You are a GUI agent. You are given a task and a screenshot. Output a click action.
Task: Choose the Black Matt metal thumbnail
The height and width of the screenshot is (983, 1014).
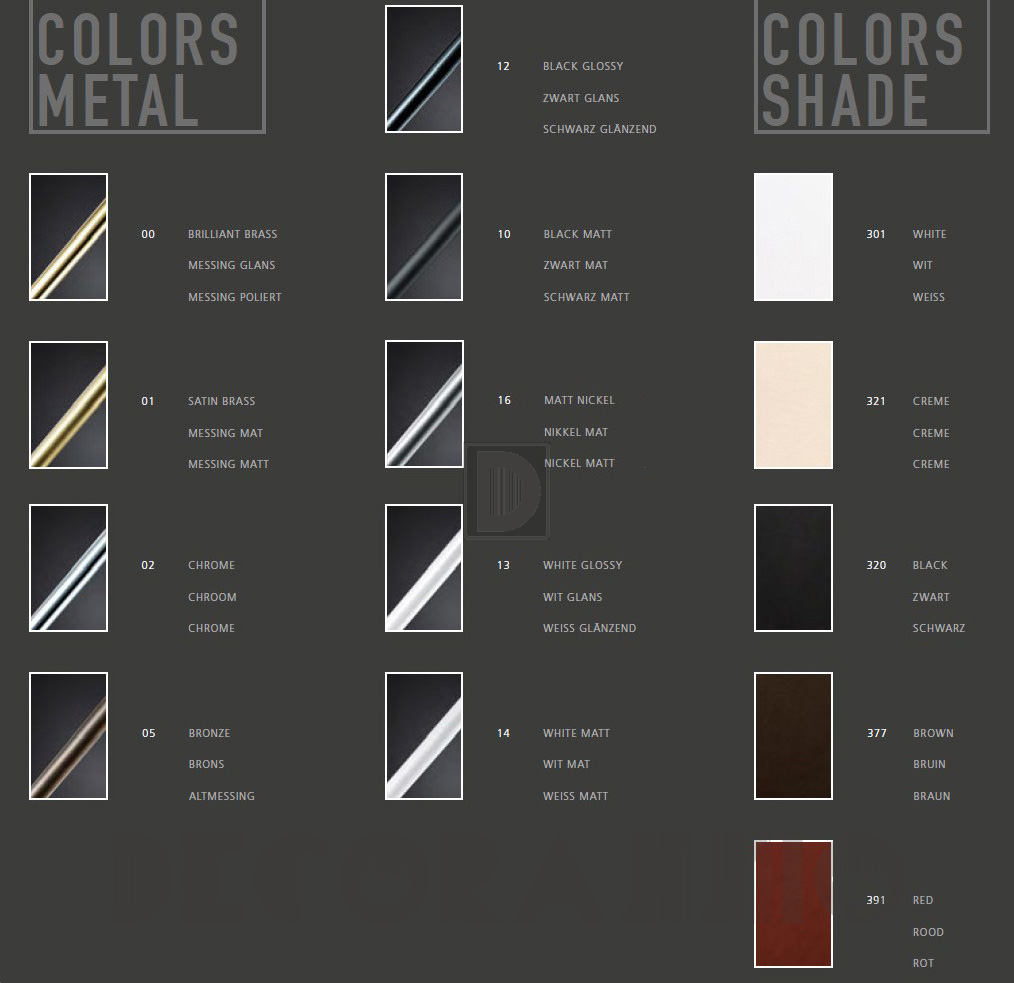coord(424,237)
